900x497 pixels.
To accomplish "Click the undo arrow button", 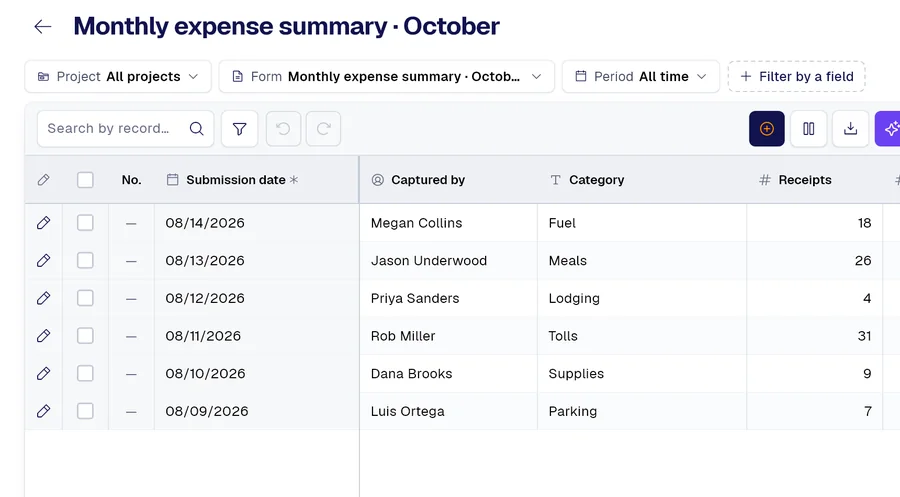I will click(283, 129).
